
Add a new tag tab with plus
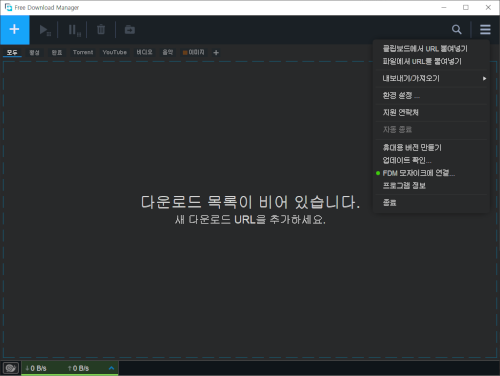(216, 53)
